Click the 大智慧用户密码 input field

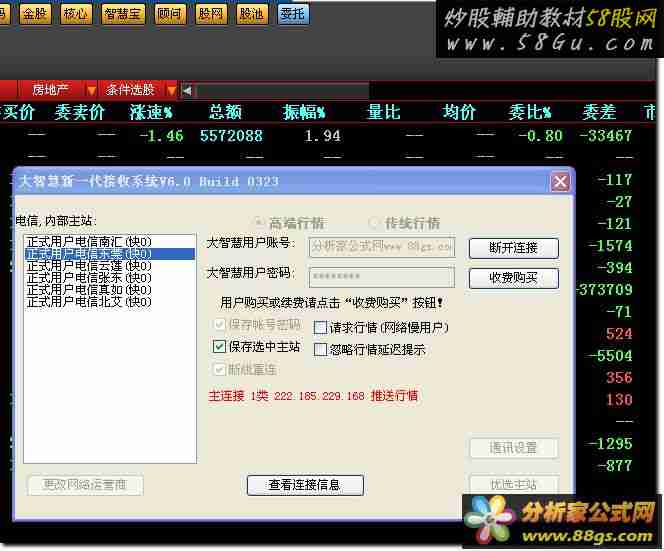[x=382, y=277]
